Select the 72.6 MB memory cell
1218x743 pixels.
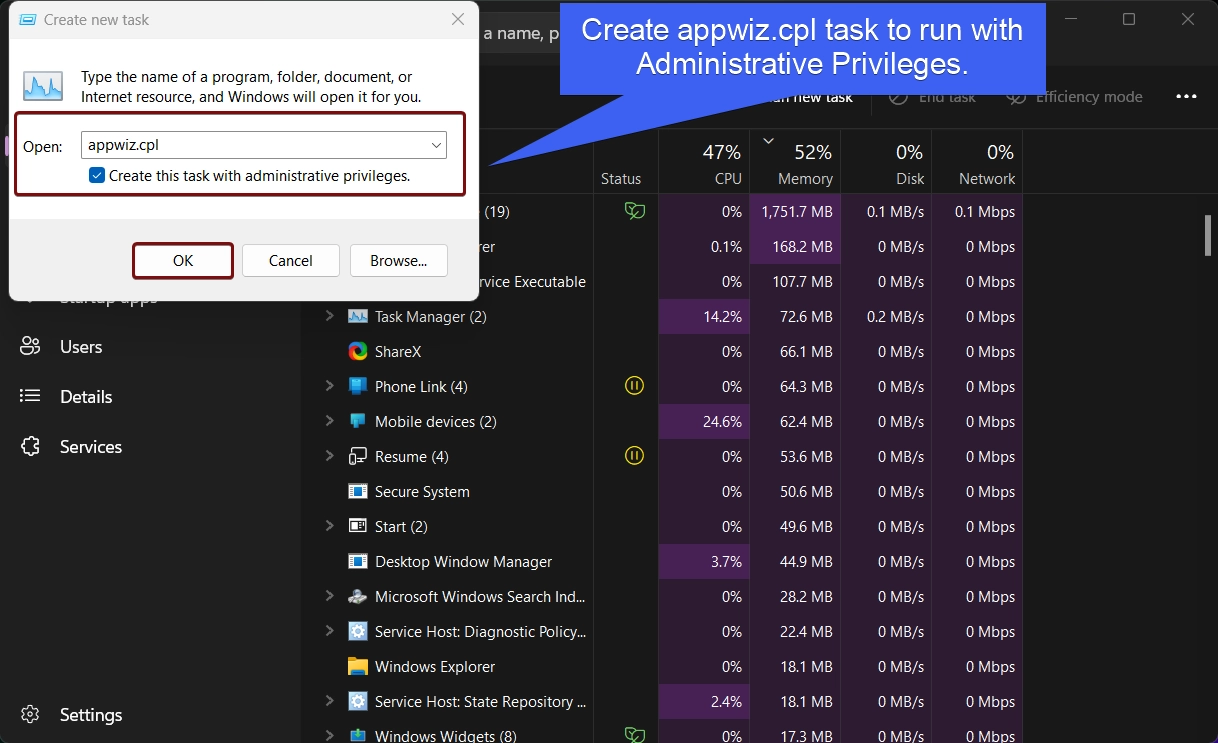click(795, 316)
